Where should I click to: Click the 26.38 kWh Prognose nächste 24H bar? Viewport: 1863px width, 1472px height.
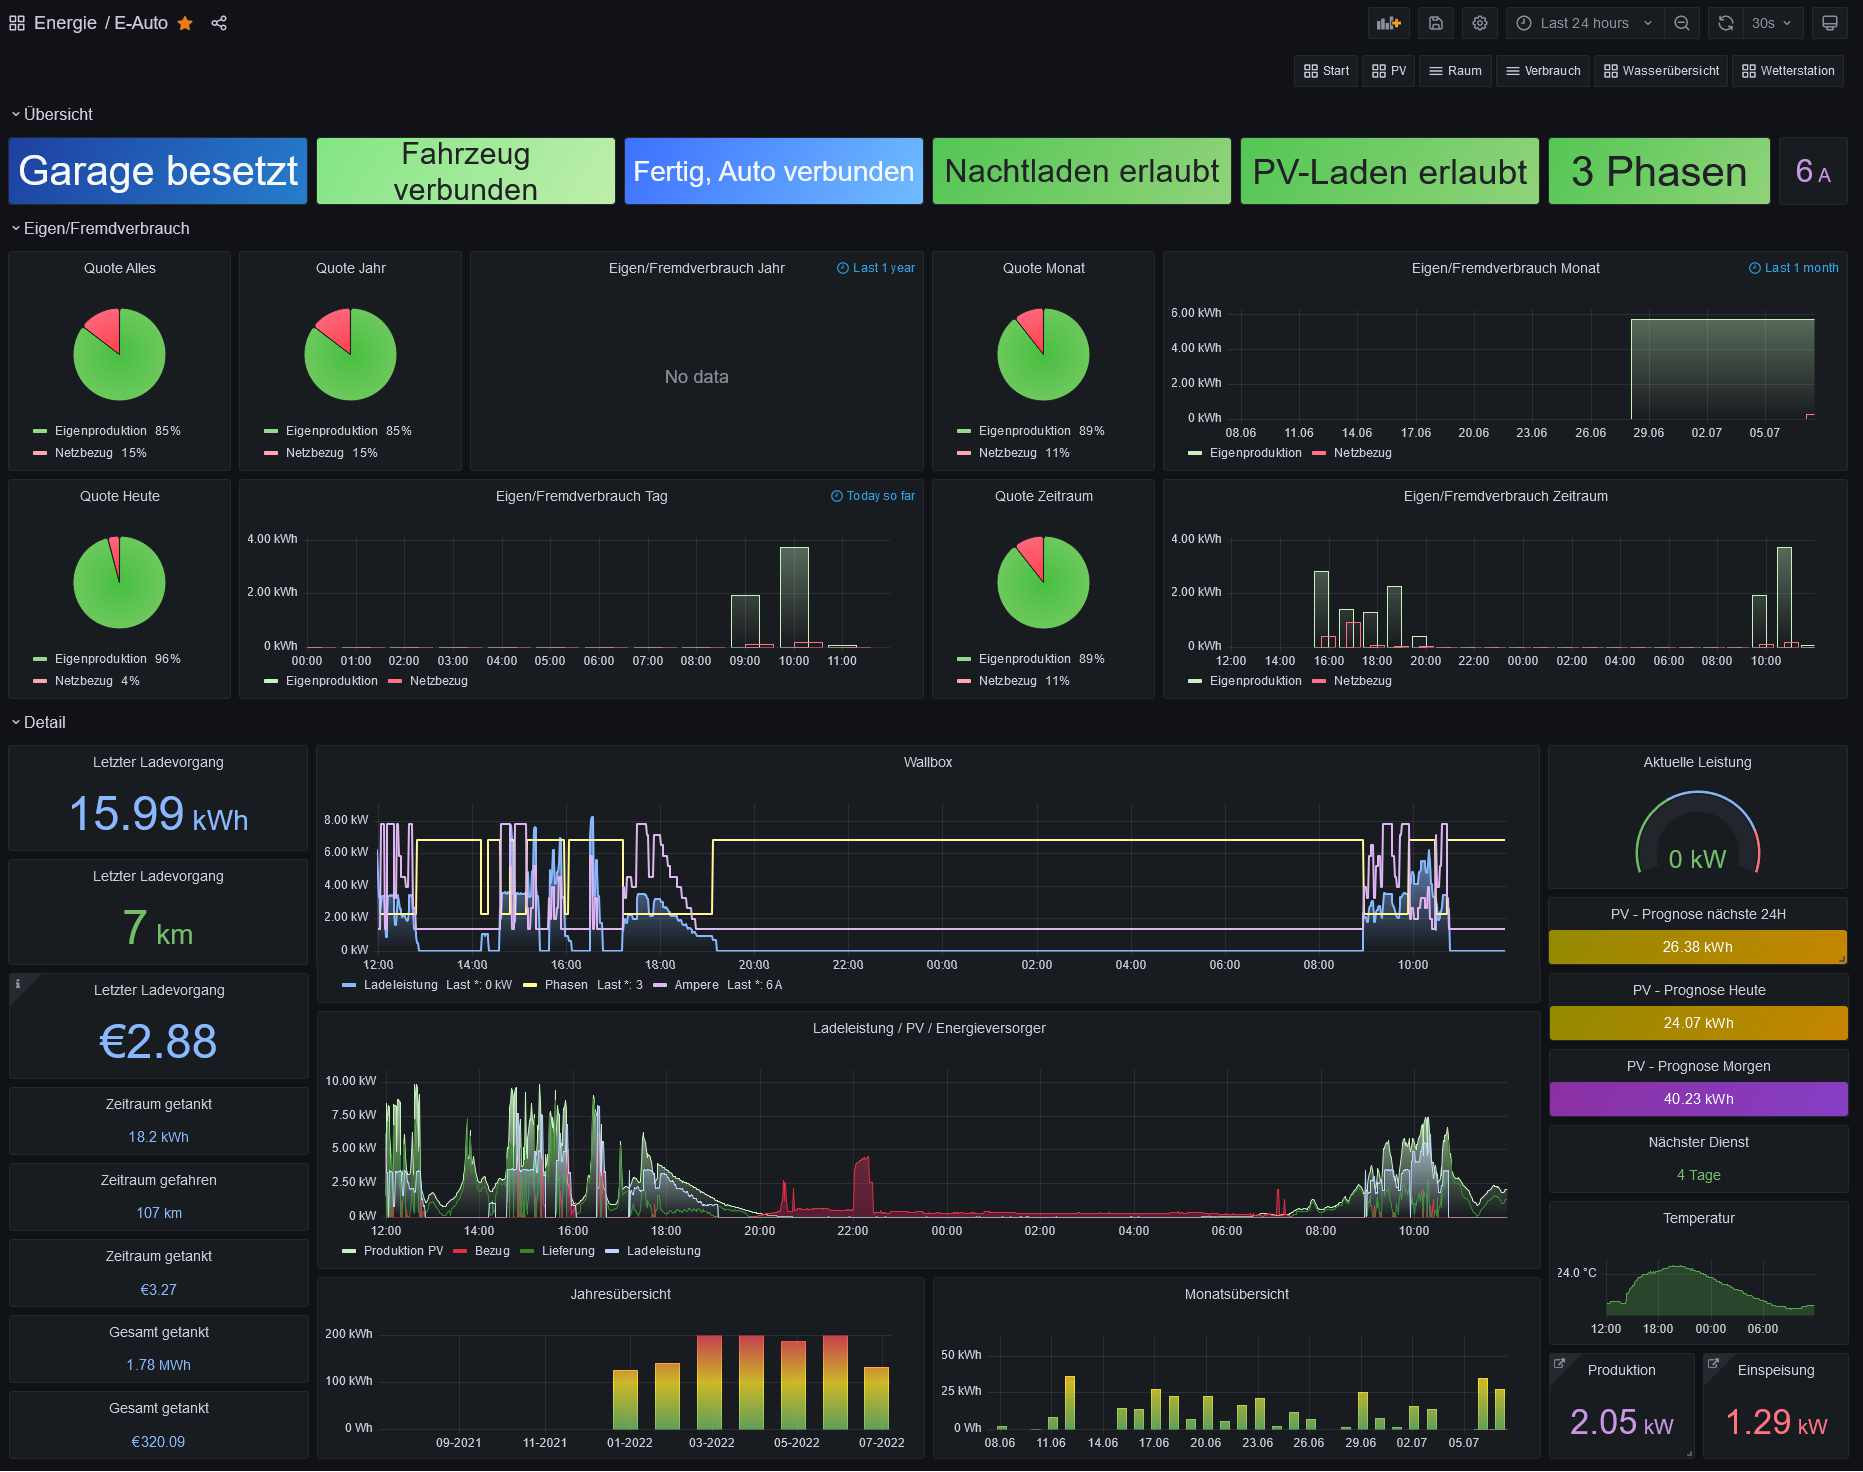1698,947
